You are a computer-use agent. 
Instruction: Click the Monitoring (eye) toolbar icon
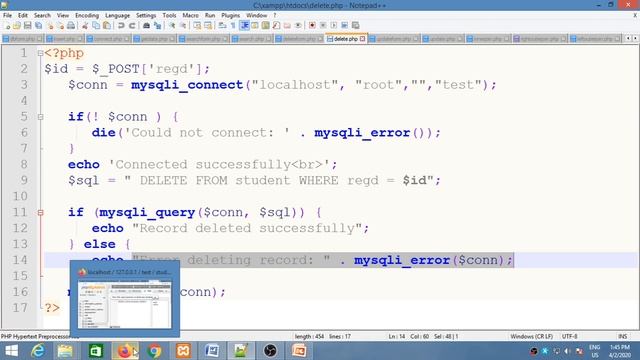298,26
